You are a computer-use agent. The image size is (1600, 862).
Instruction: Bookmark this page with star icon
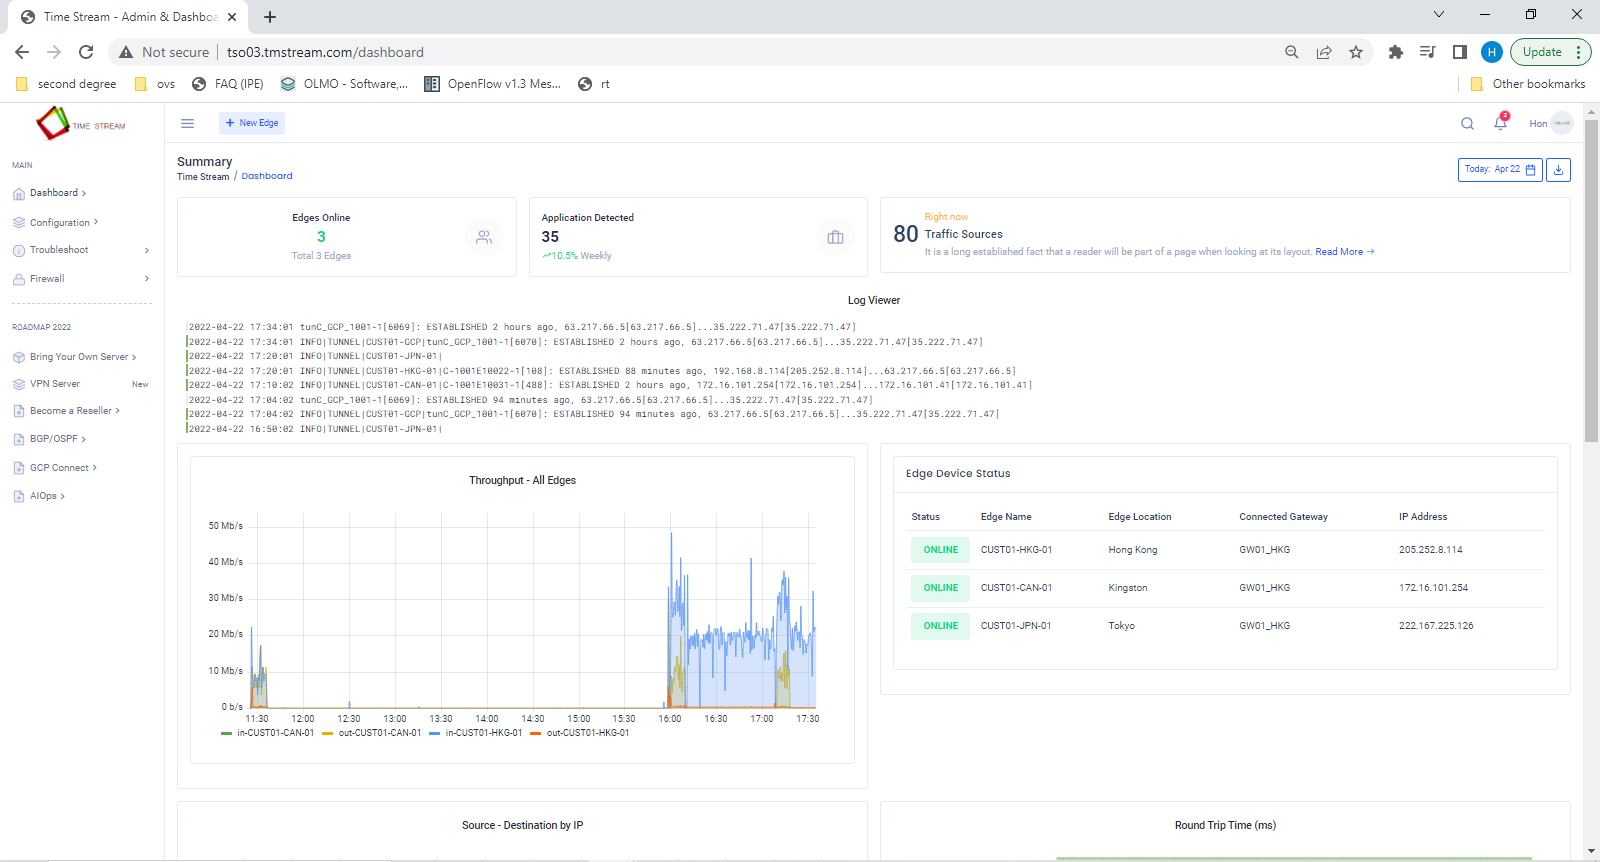coord(1356,52)
